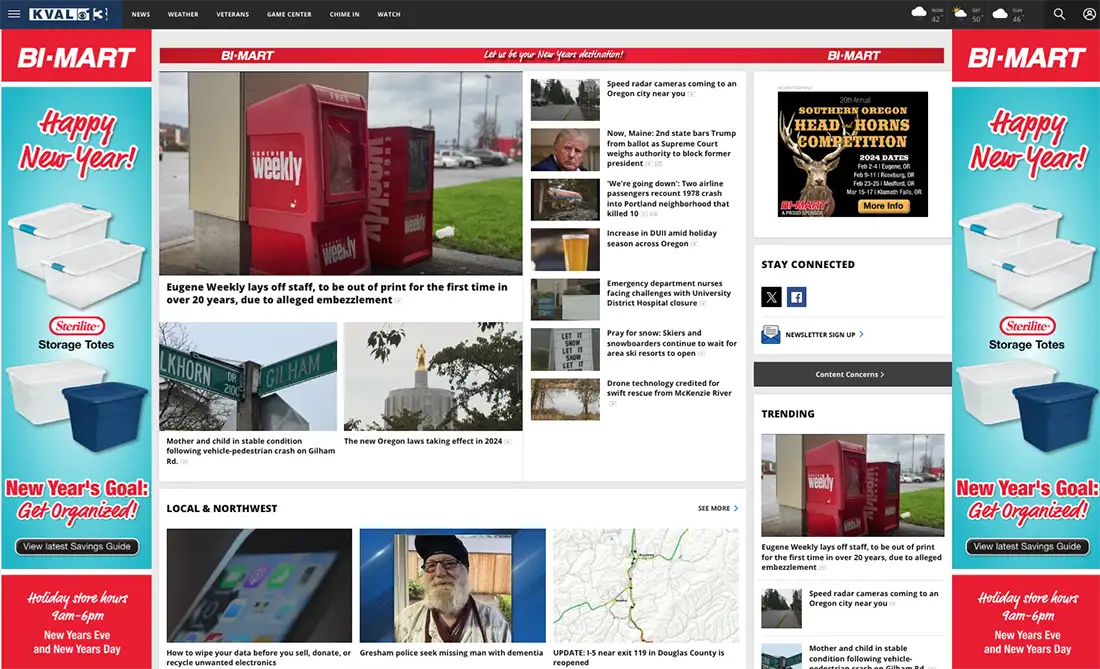
Task: Open the Veterans menu item
Action: coord(232,14)
